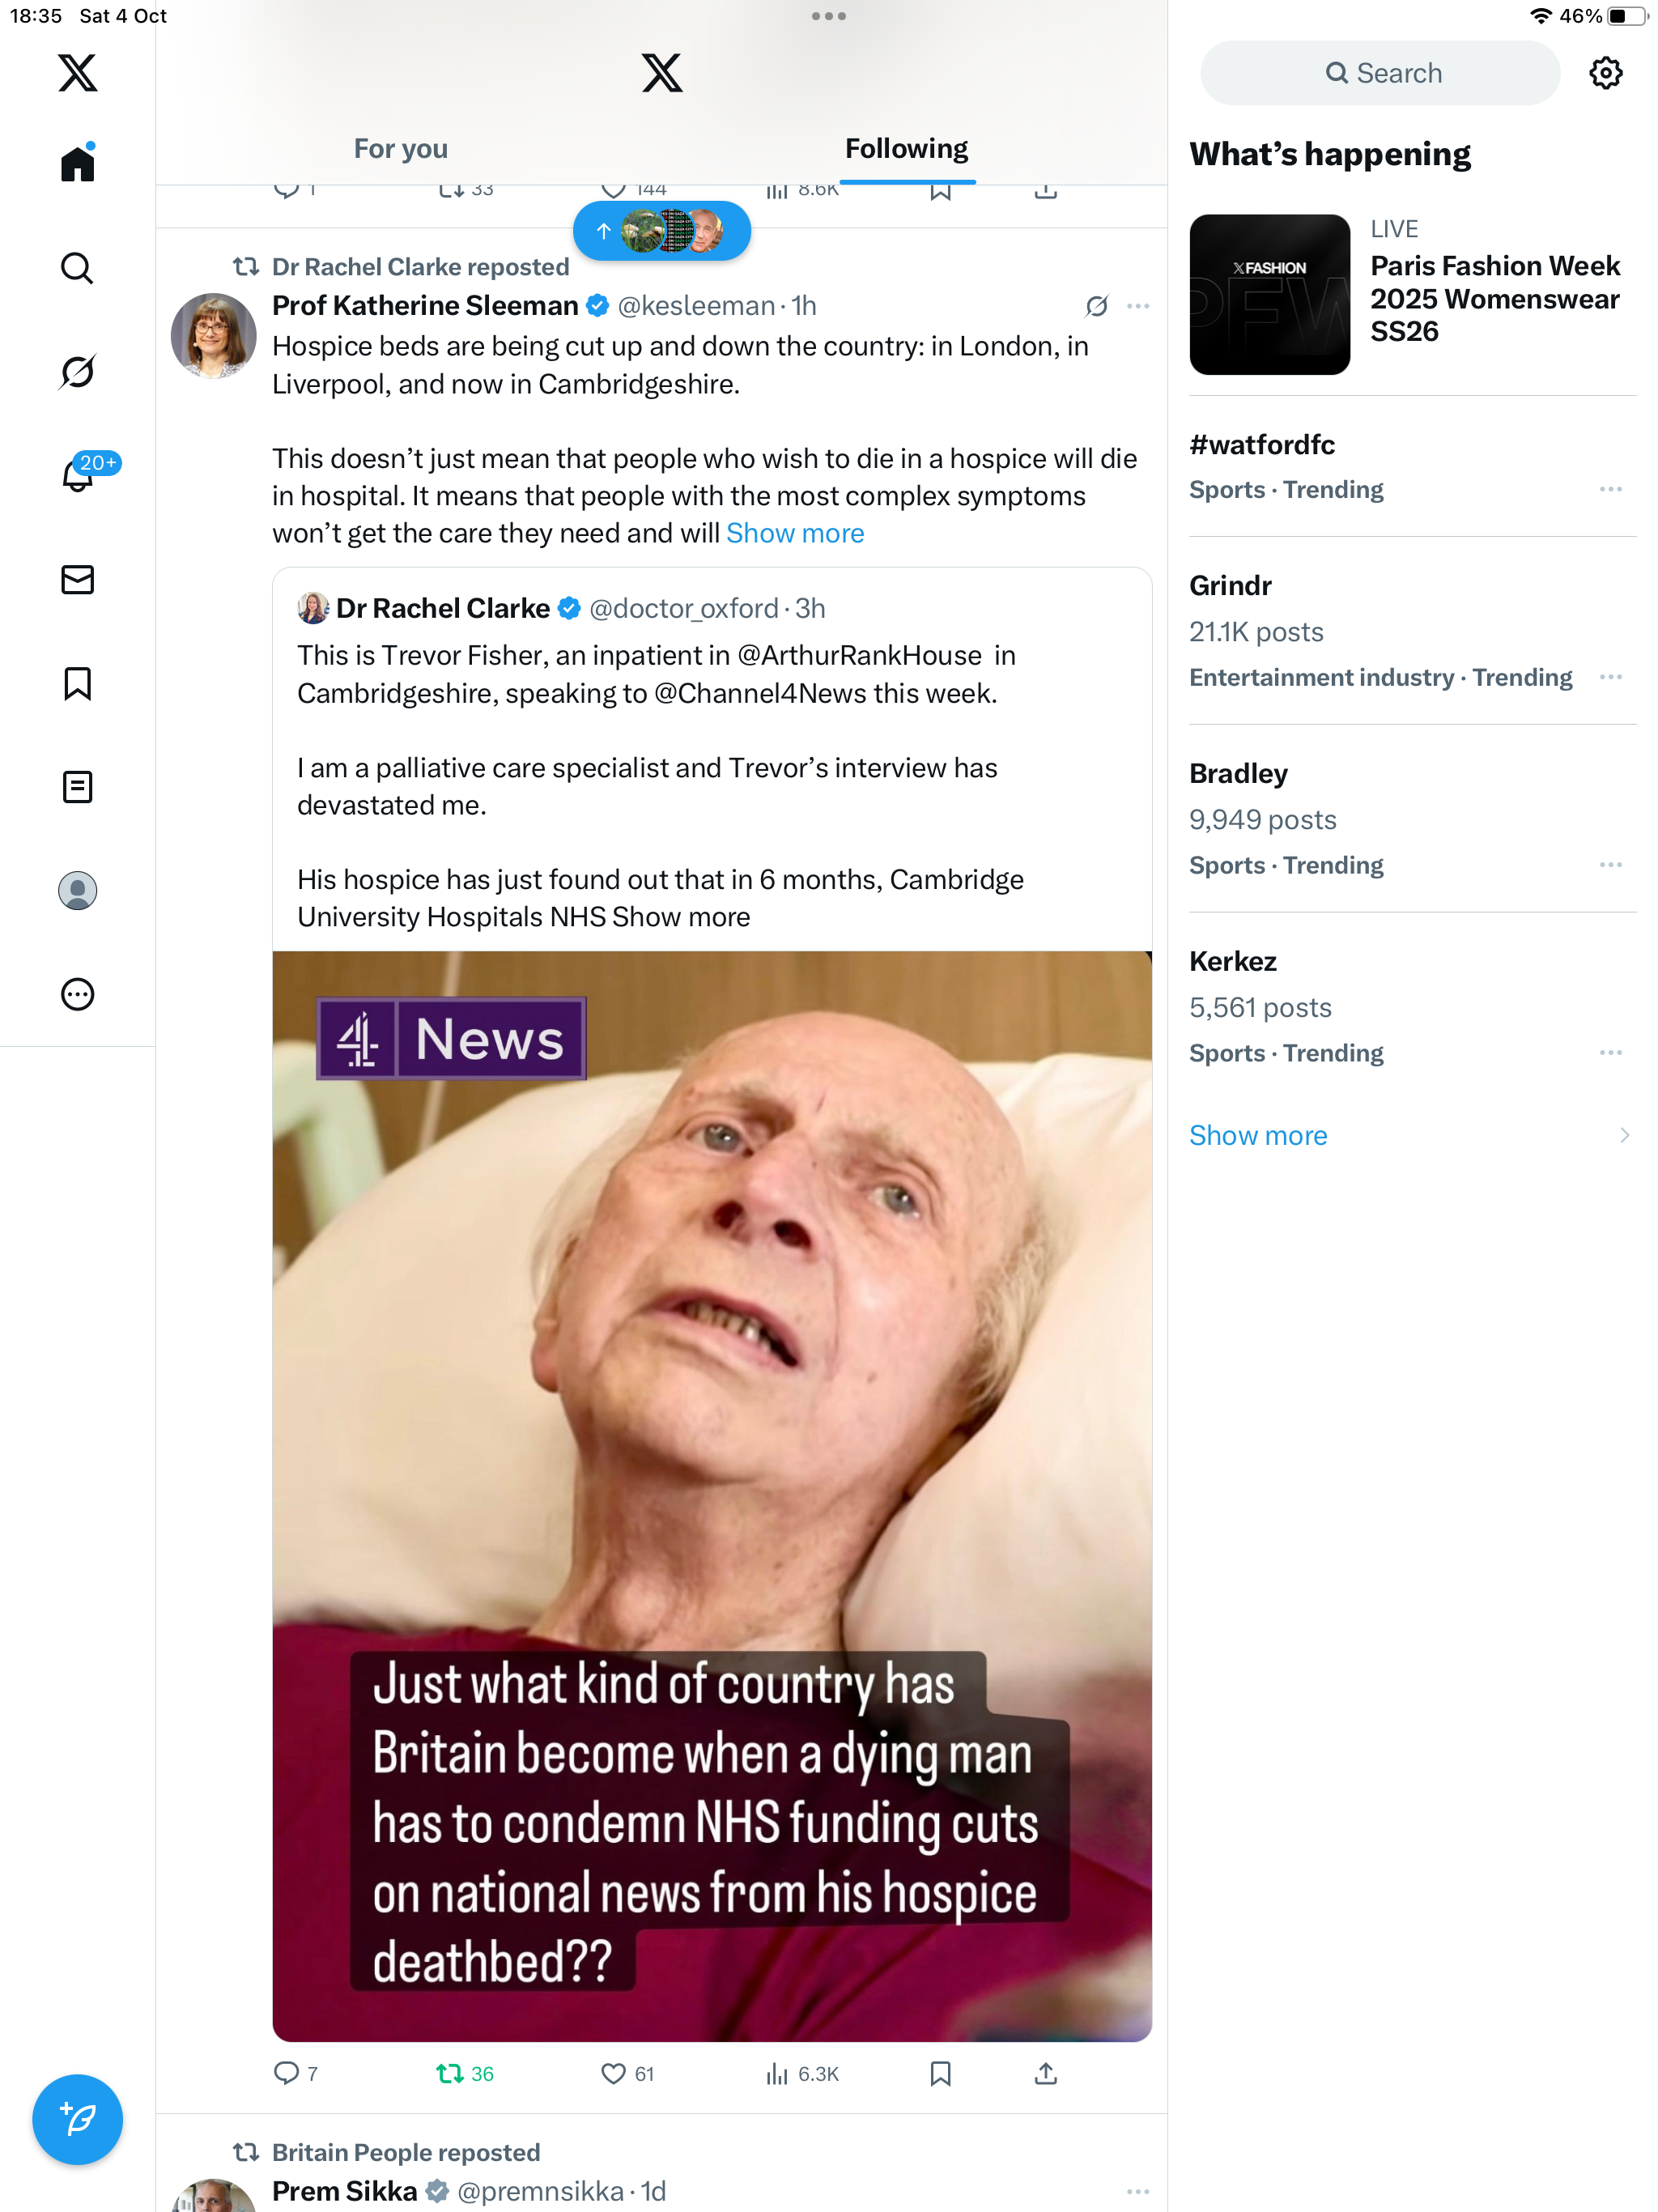Open more options for Grindr trend

[1610, 677]
